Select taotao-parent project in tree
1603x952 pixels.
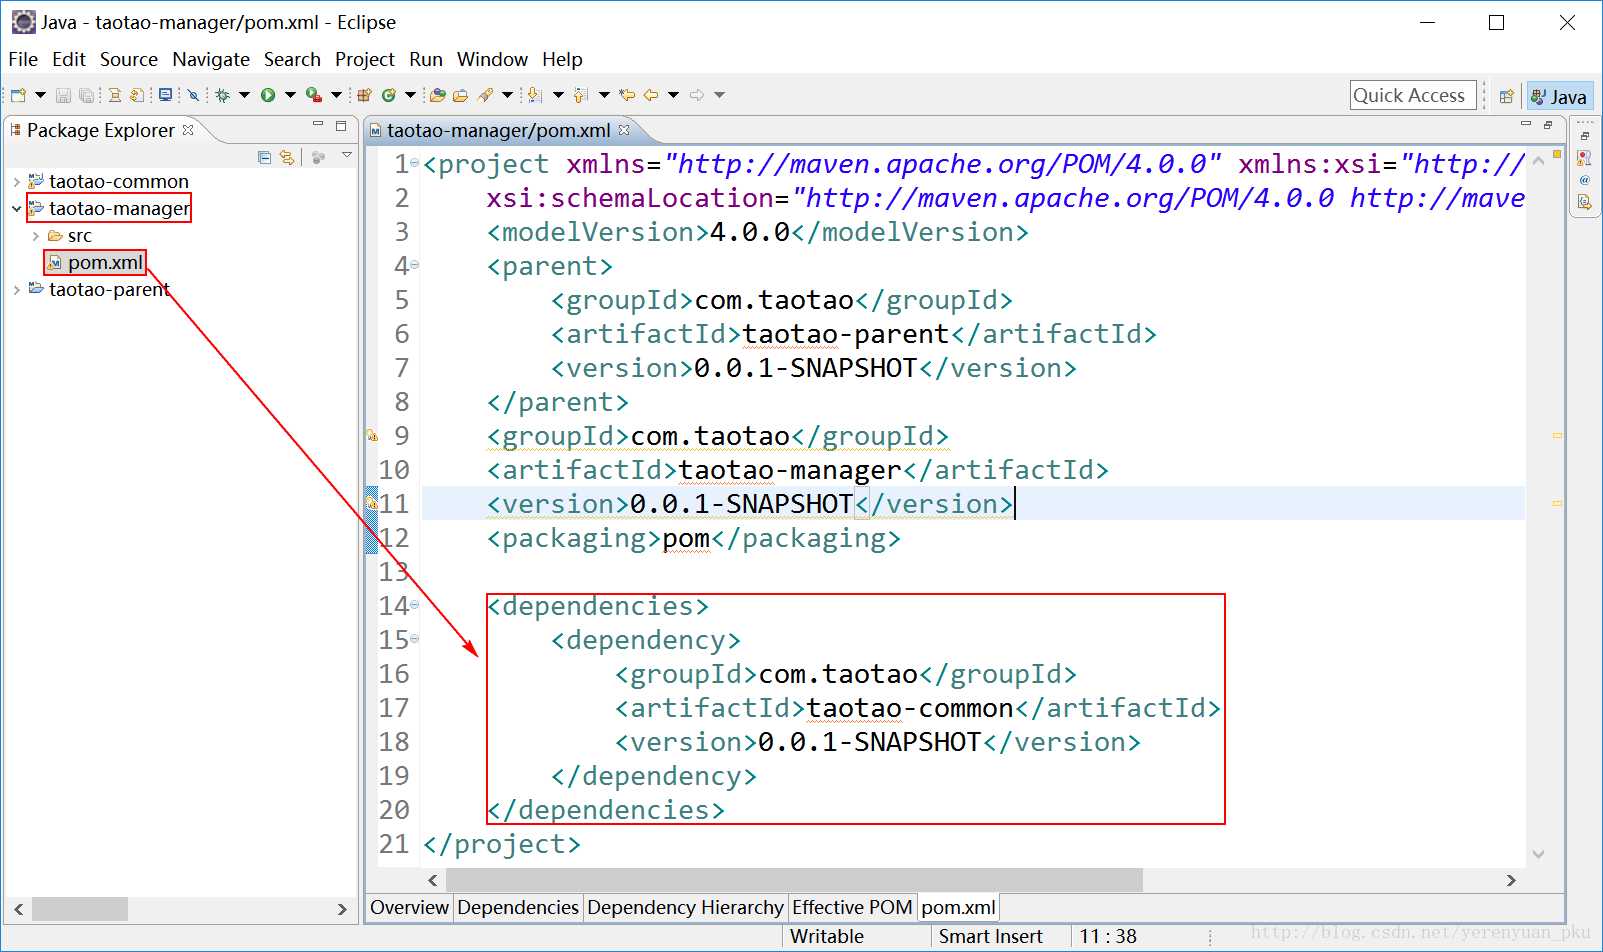(x=109, y=290)
